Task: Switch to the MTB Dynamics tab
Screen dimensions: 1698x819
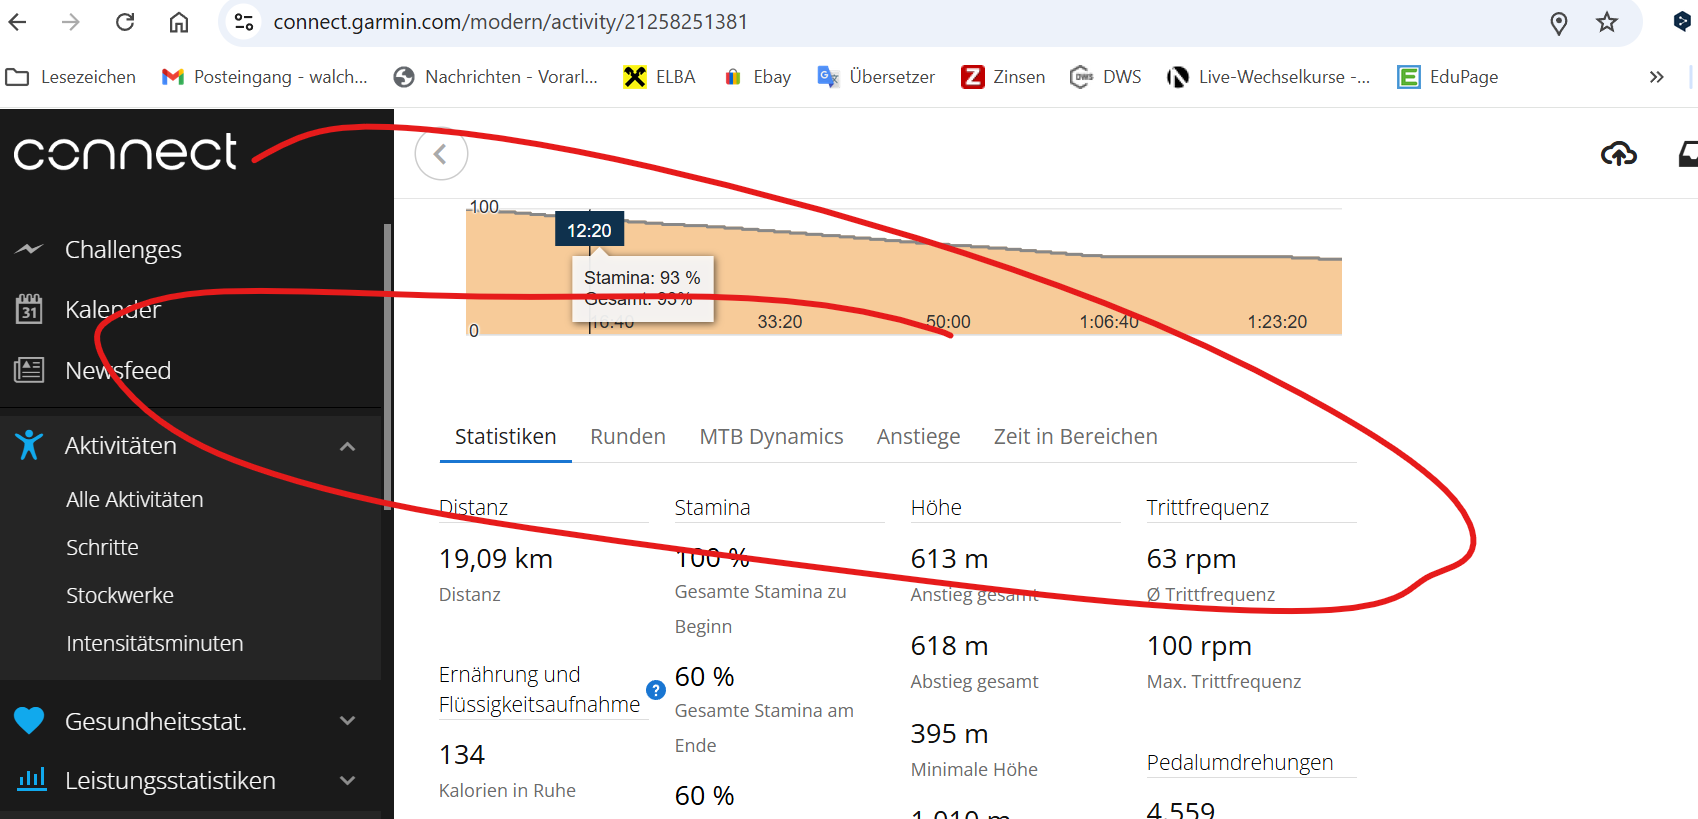Action: (771, 437)
